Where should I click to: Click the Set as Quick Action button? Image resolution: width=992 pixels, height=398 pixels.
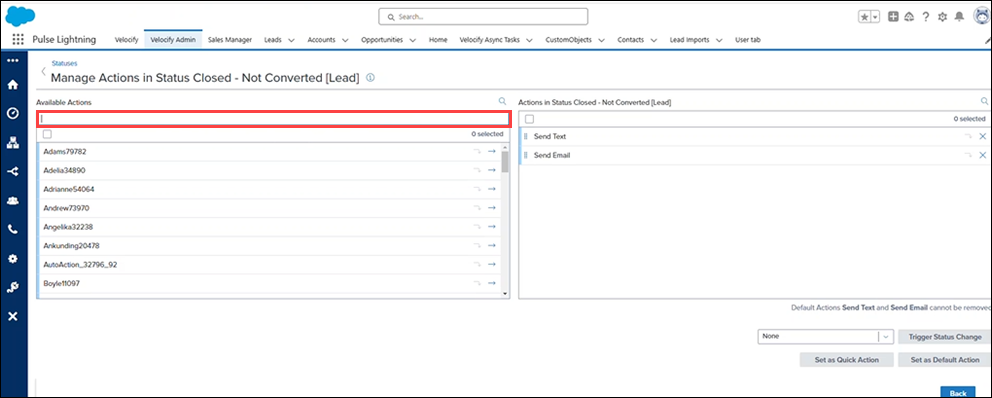tap(846, 359)
